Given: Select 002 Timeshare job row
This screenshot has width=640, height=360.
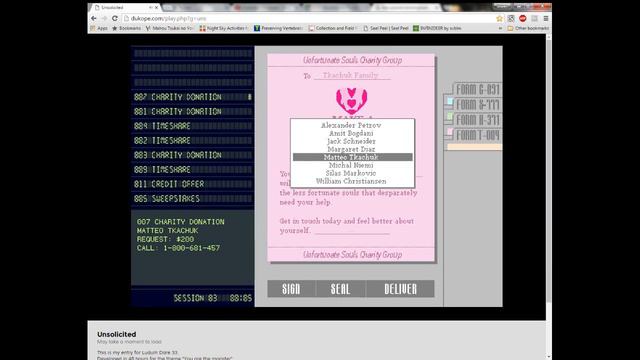Looking at the screenshot, I should tap(192, 140).
